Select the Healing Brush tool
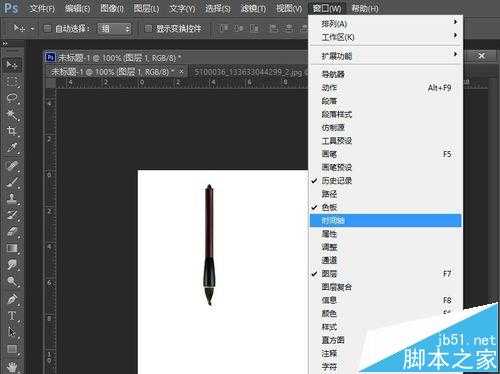This screenshot has width=500, height=374. (x=12, y=165)
